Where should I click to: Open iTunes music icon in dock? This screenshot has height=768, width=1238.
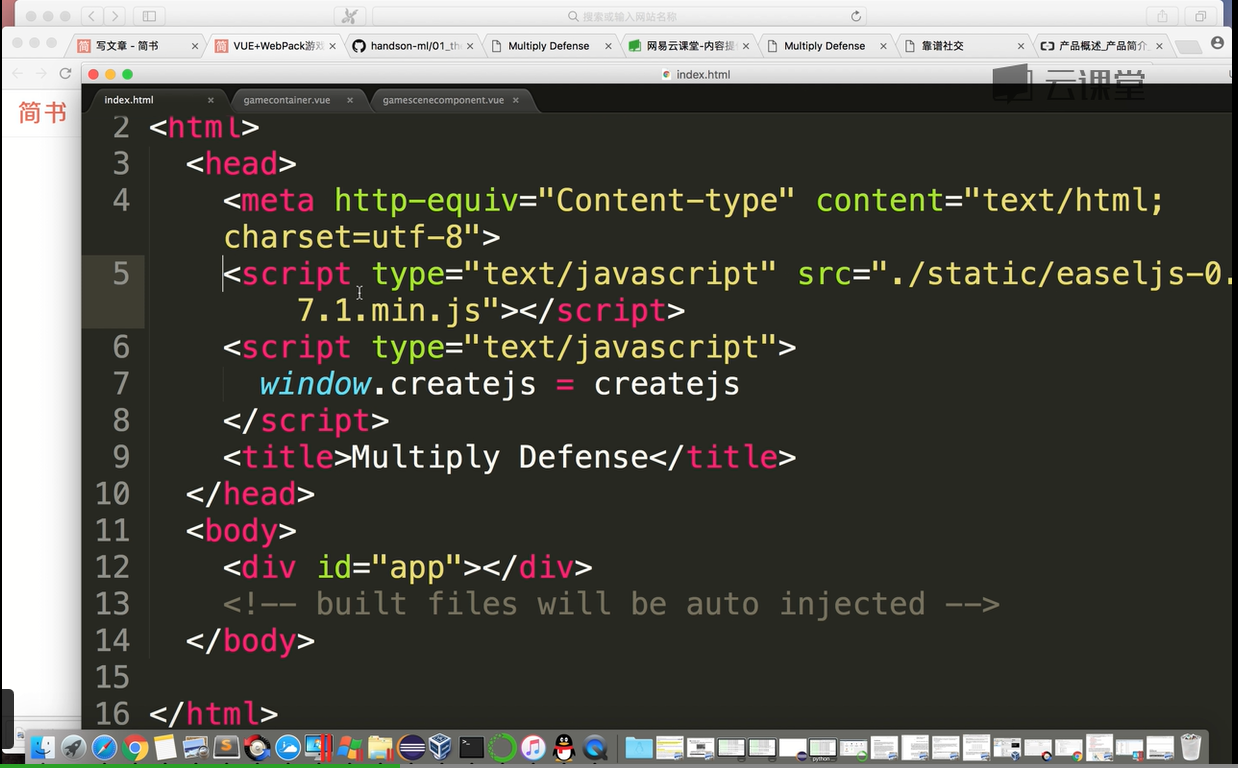(x=532, y=748)
